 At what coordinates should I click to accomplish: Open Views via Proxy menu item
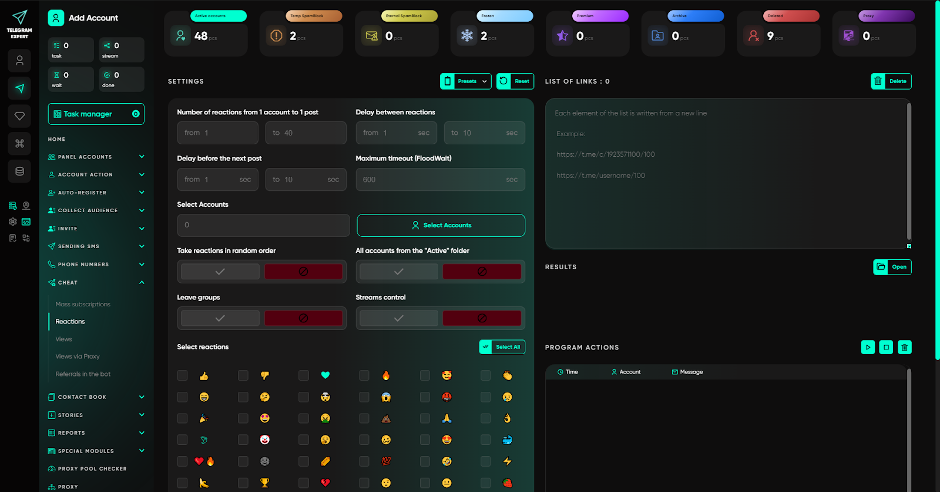tap(77, 356)
